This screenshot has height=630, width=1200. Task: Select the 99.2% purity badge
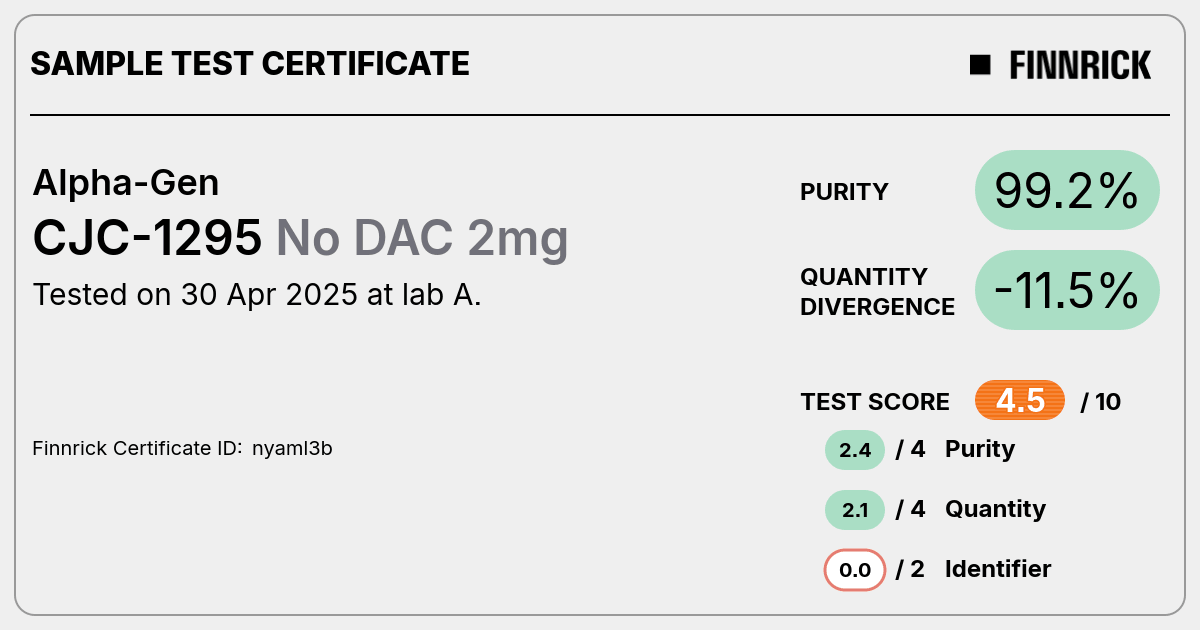point(1067,190)
